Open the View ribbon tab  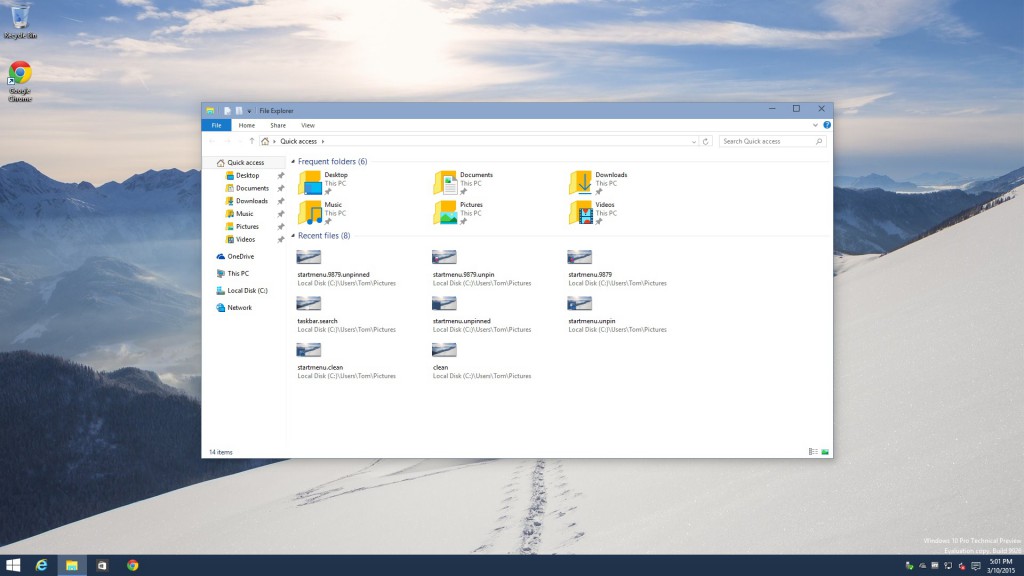308,125
